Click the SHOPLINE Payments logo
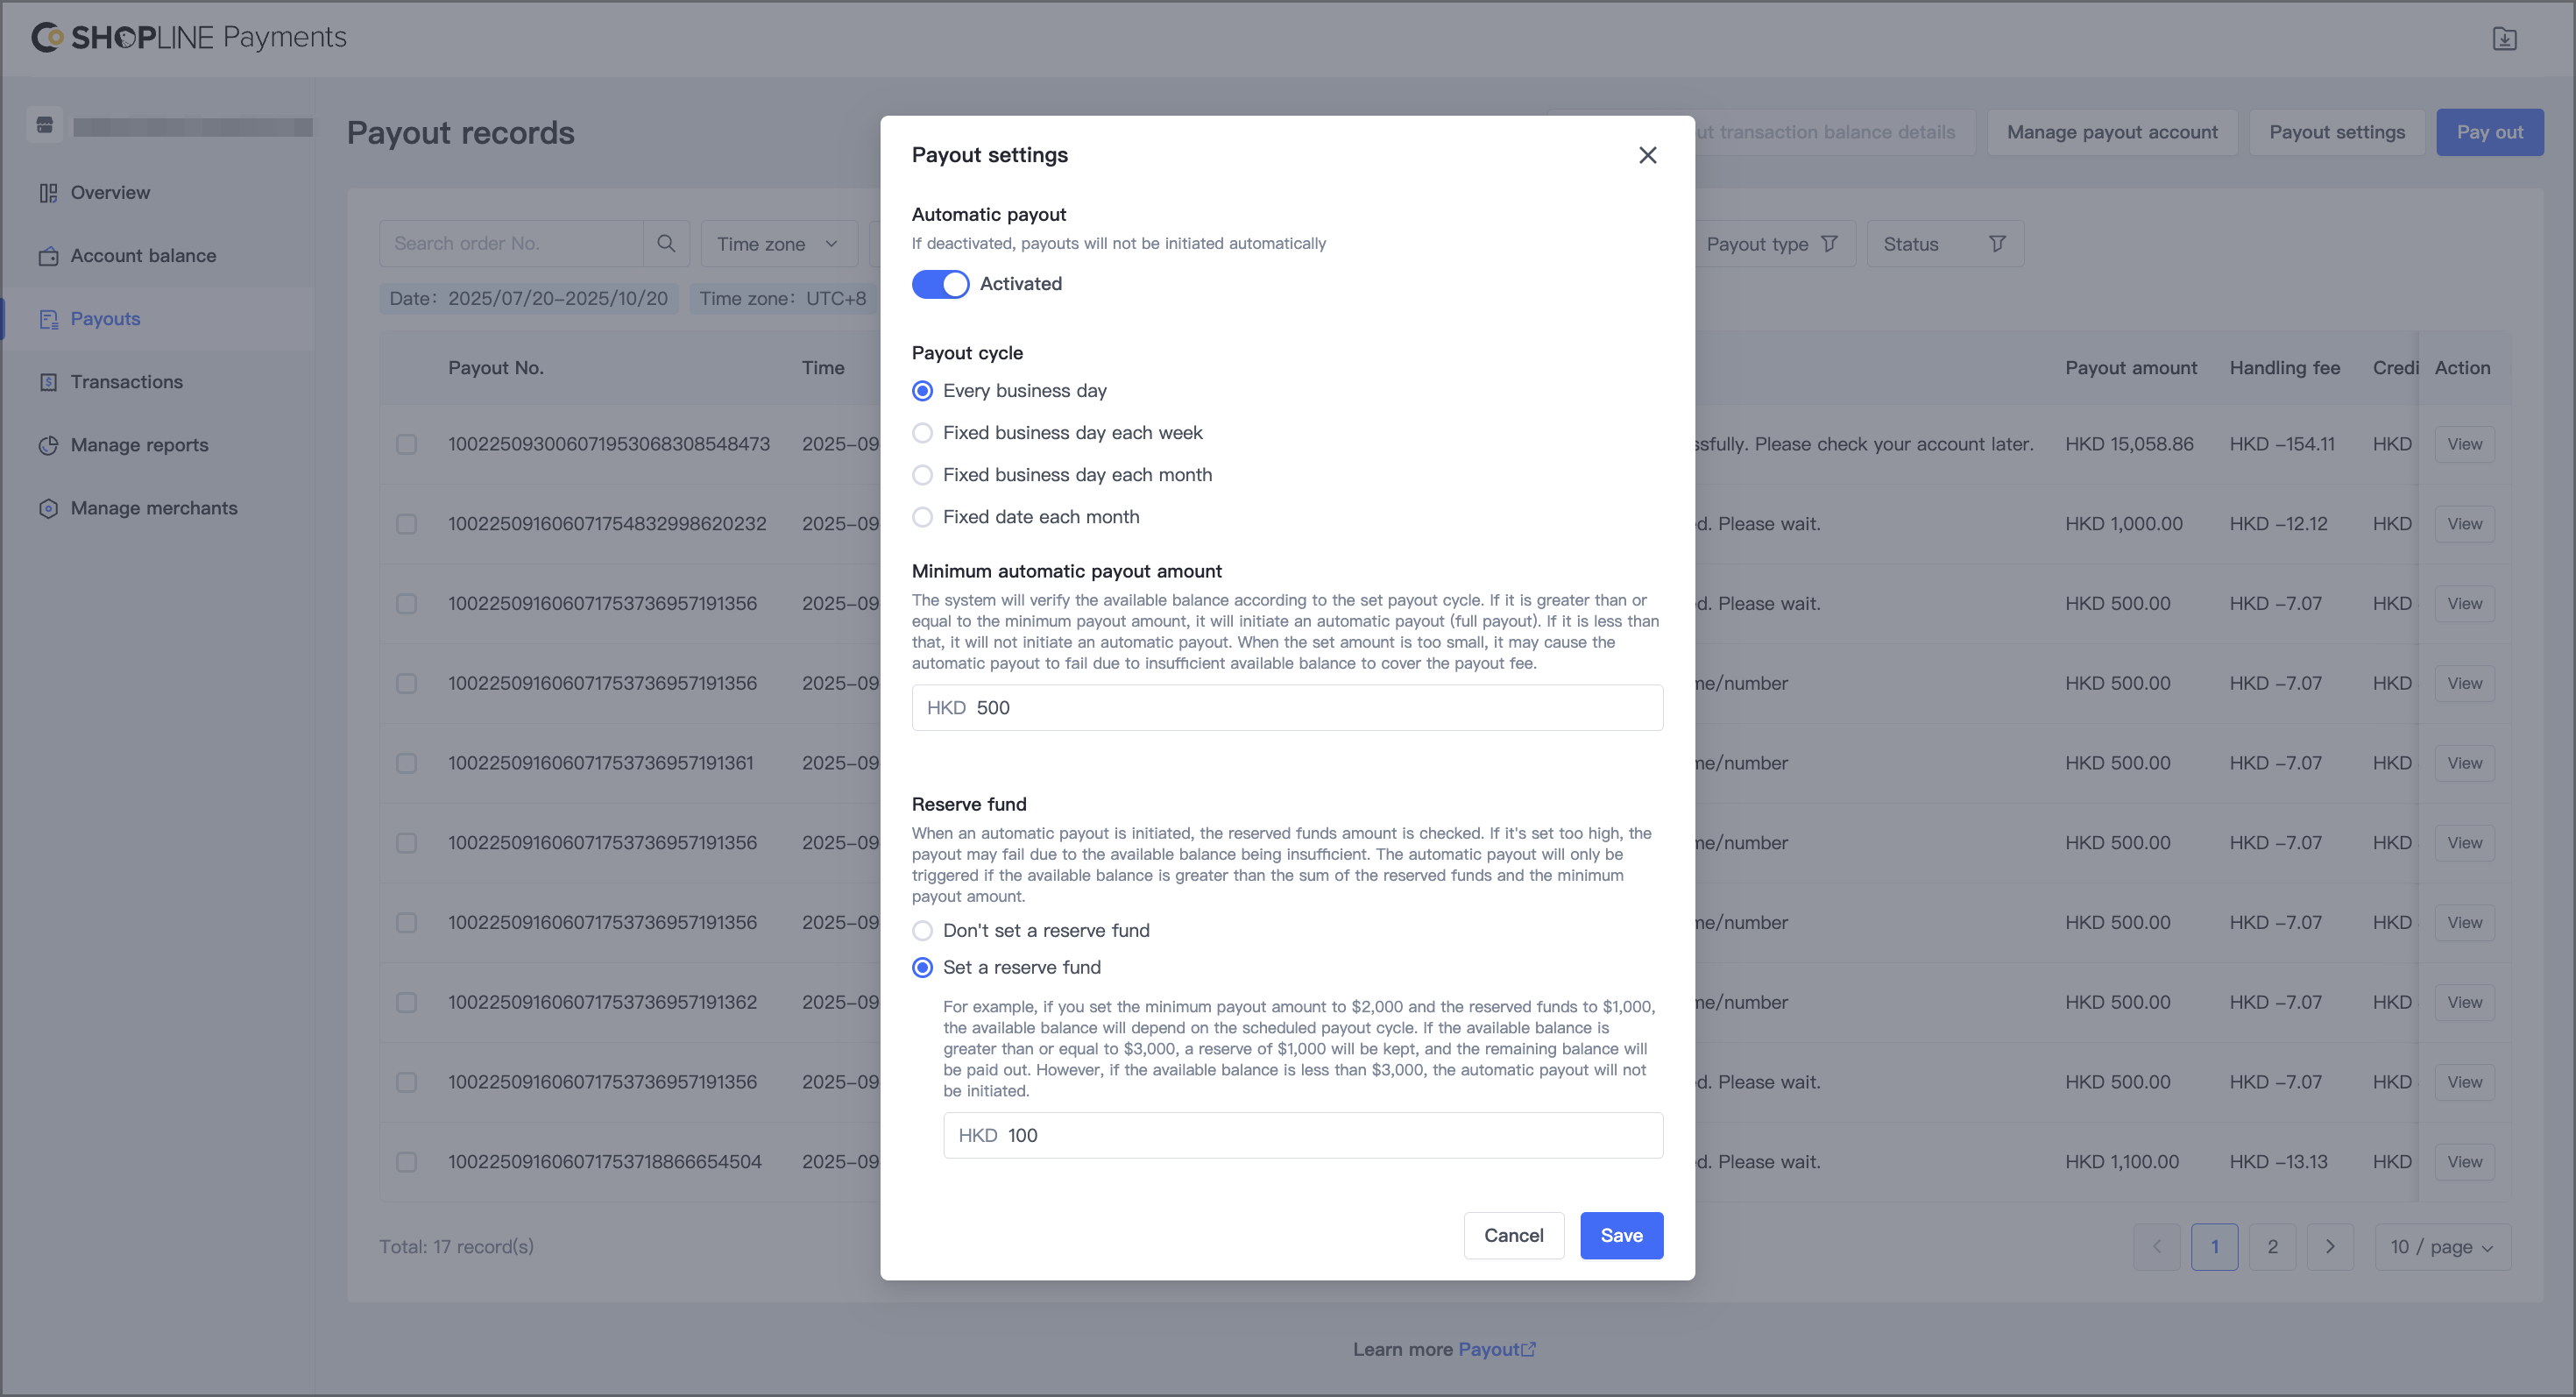Viewport: 2576px width, 1397px height. [x=189, y=37]
